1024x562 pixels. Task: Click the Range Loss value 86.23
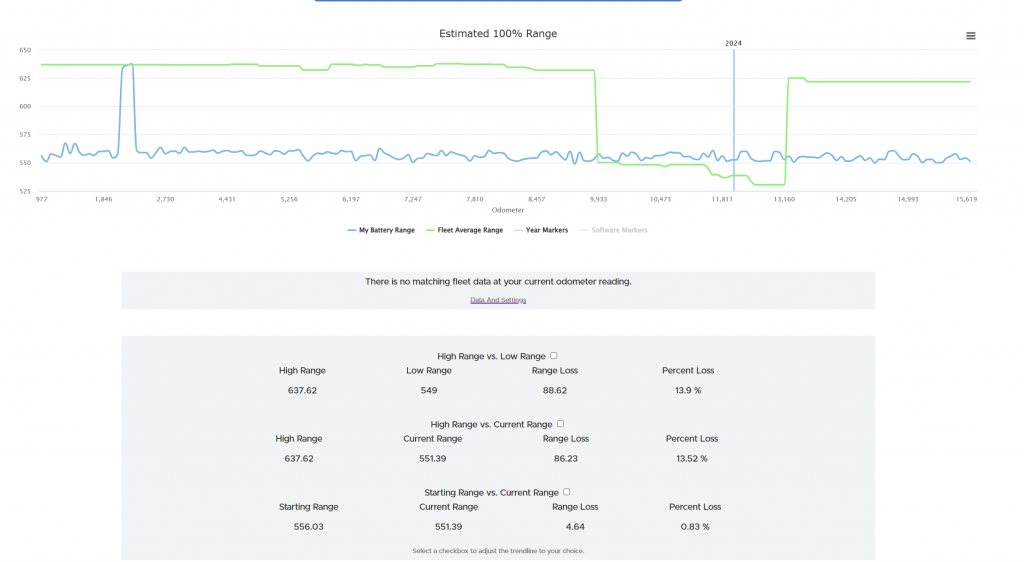(x=566, y=458)
